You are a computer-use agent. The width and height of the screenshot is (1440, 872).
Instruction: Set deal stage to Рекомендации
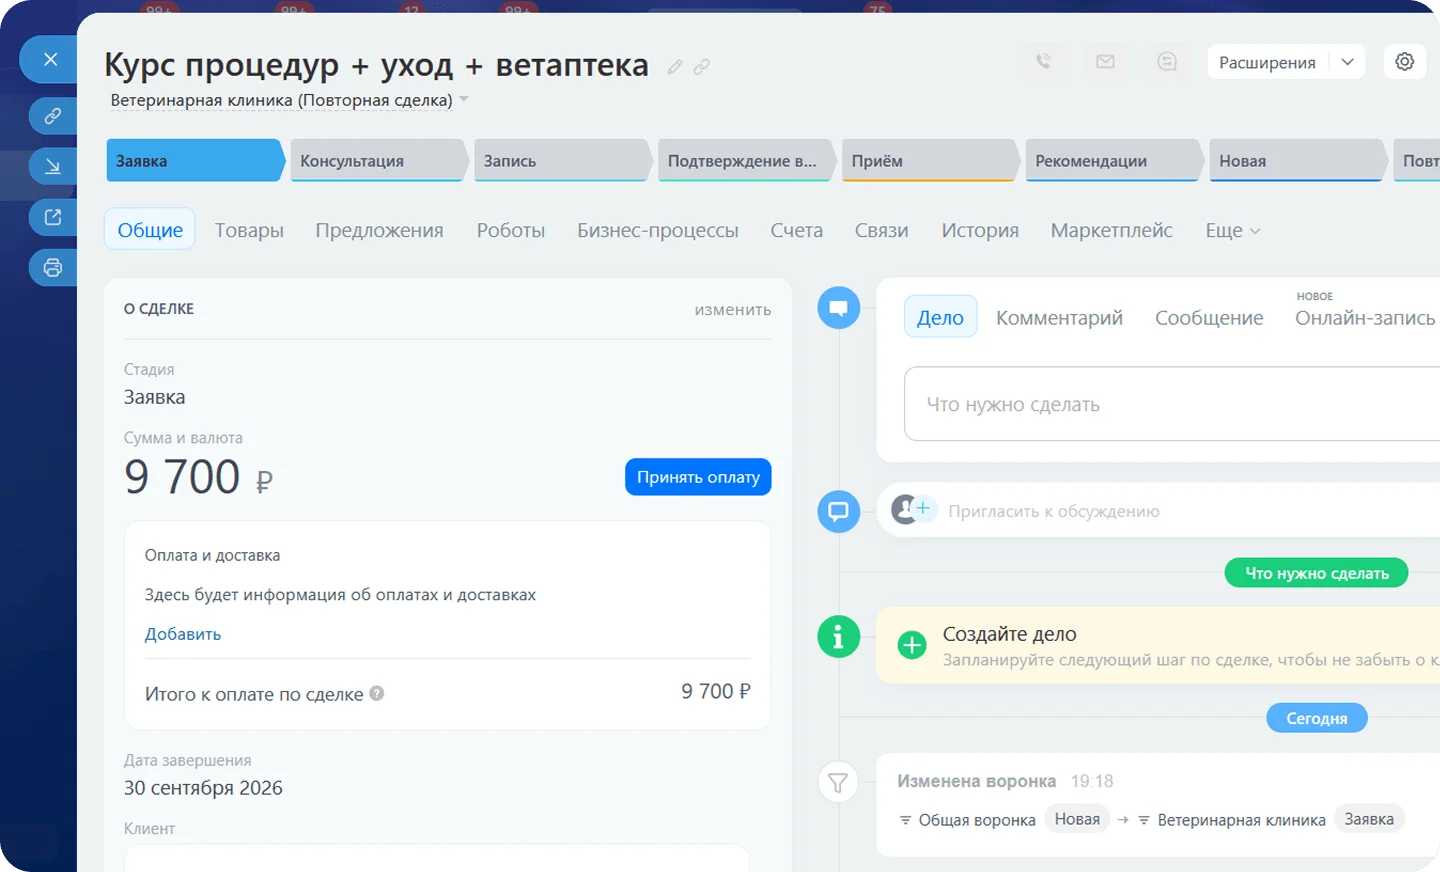click(x=1113, y=161)
